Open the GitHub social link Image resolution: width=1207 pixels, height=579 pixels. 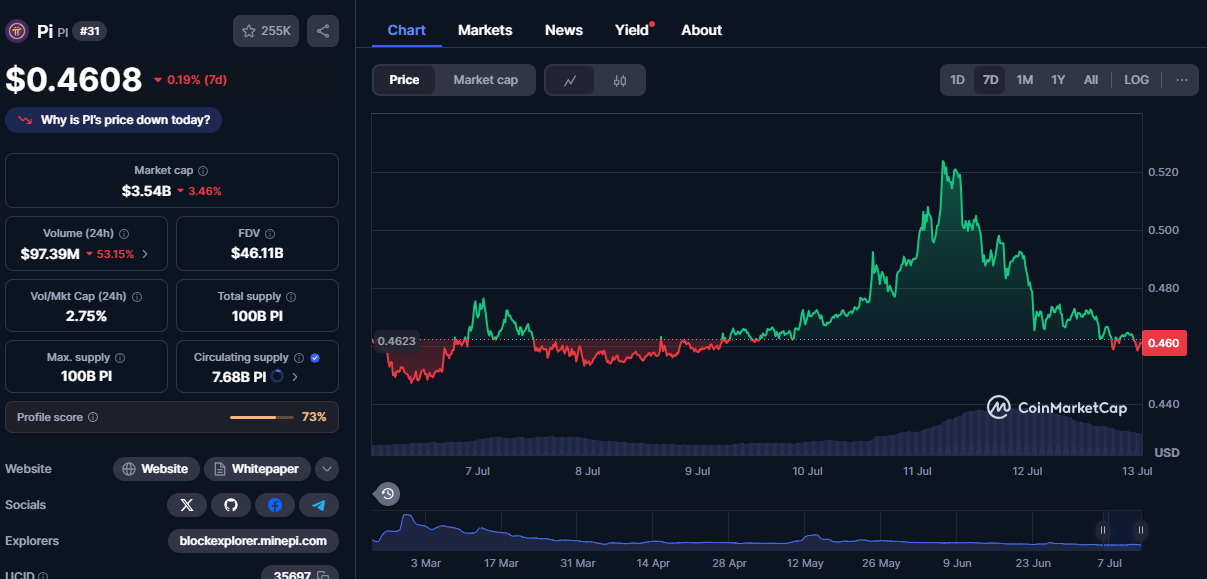231,505
